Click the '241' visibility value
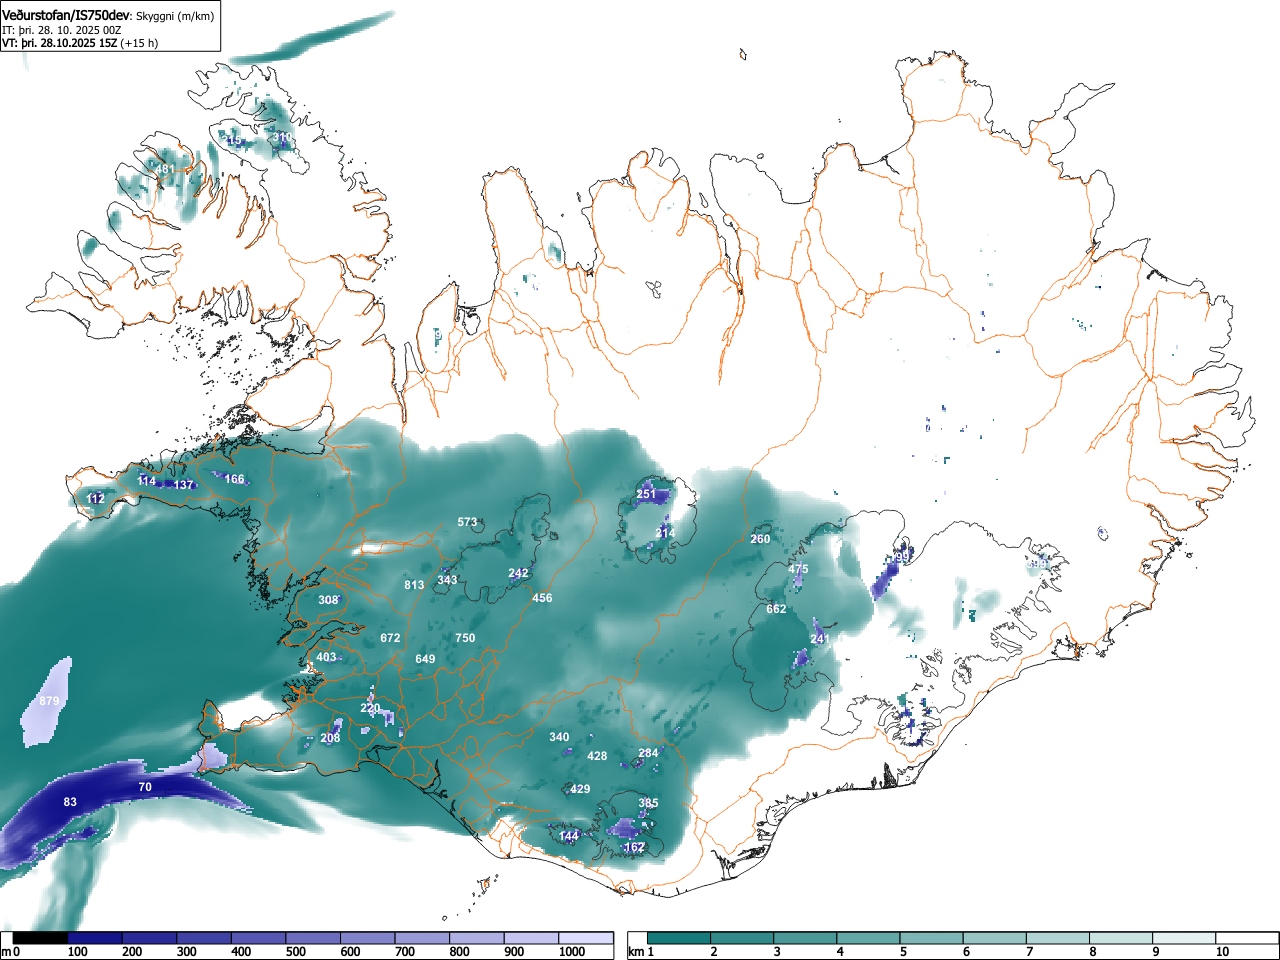The image size is (1280, 960). coord(820,639)
